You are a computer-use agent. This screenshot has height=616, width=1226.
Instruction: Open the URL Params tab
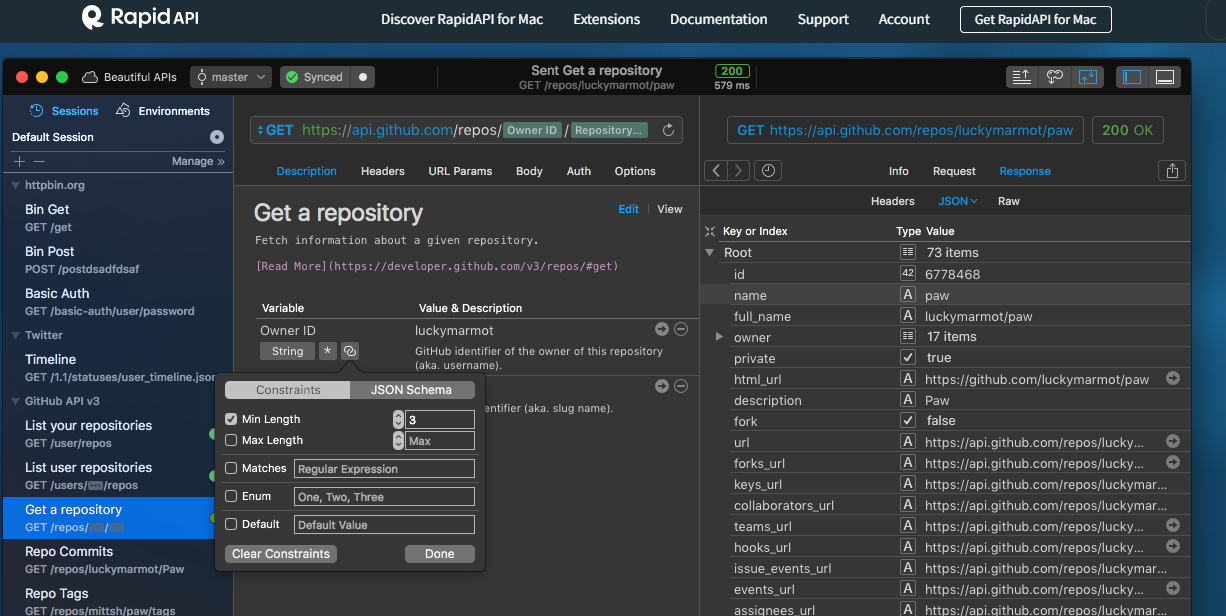[x=460, y=171]
